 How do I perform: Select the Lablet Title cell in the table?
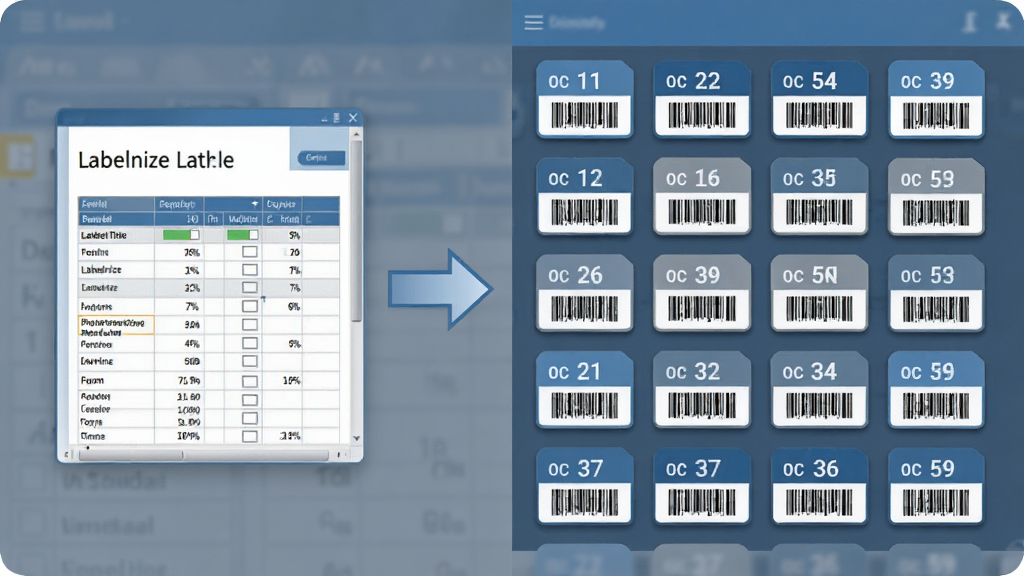pos(116,235)
